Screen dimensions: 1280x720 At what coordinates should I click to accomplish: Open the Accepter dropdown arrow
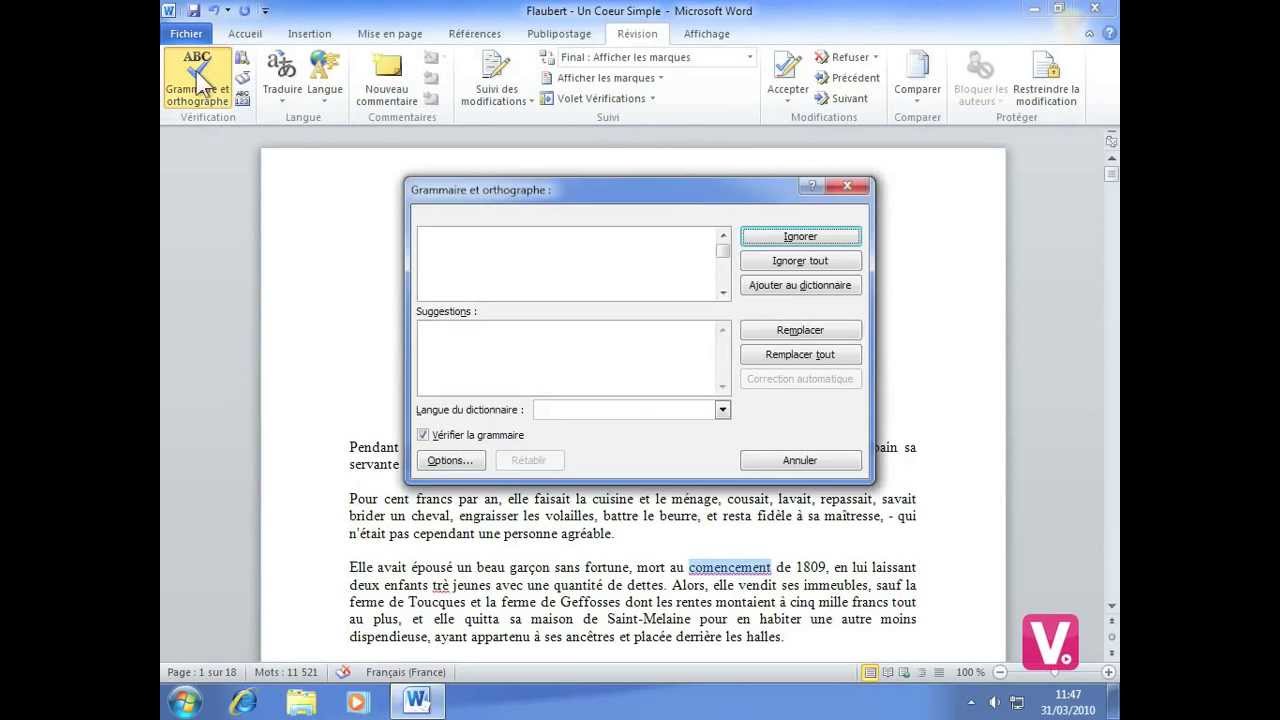[x=788, y=101]
